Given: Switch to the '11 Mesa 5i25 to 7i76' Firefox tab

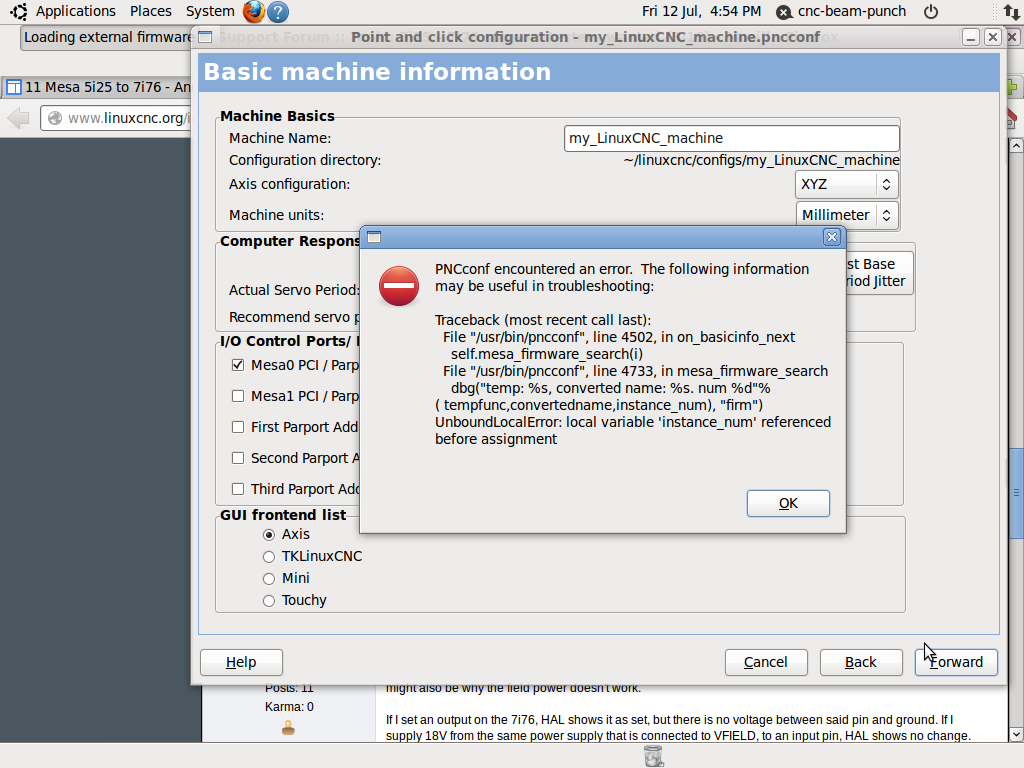Looking at the screenshot, I should point(98,87).
